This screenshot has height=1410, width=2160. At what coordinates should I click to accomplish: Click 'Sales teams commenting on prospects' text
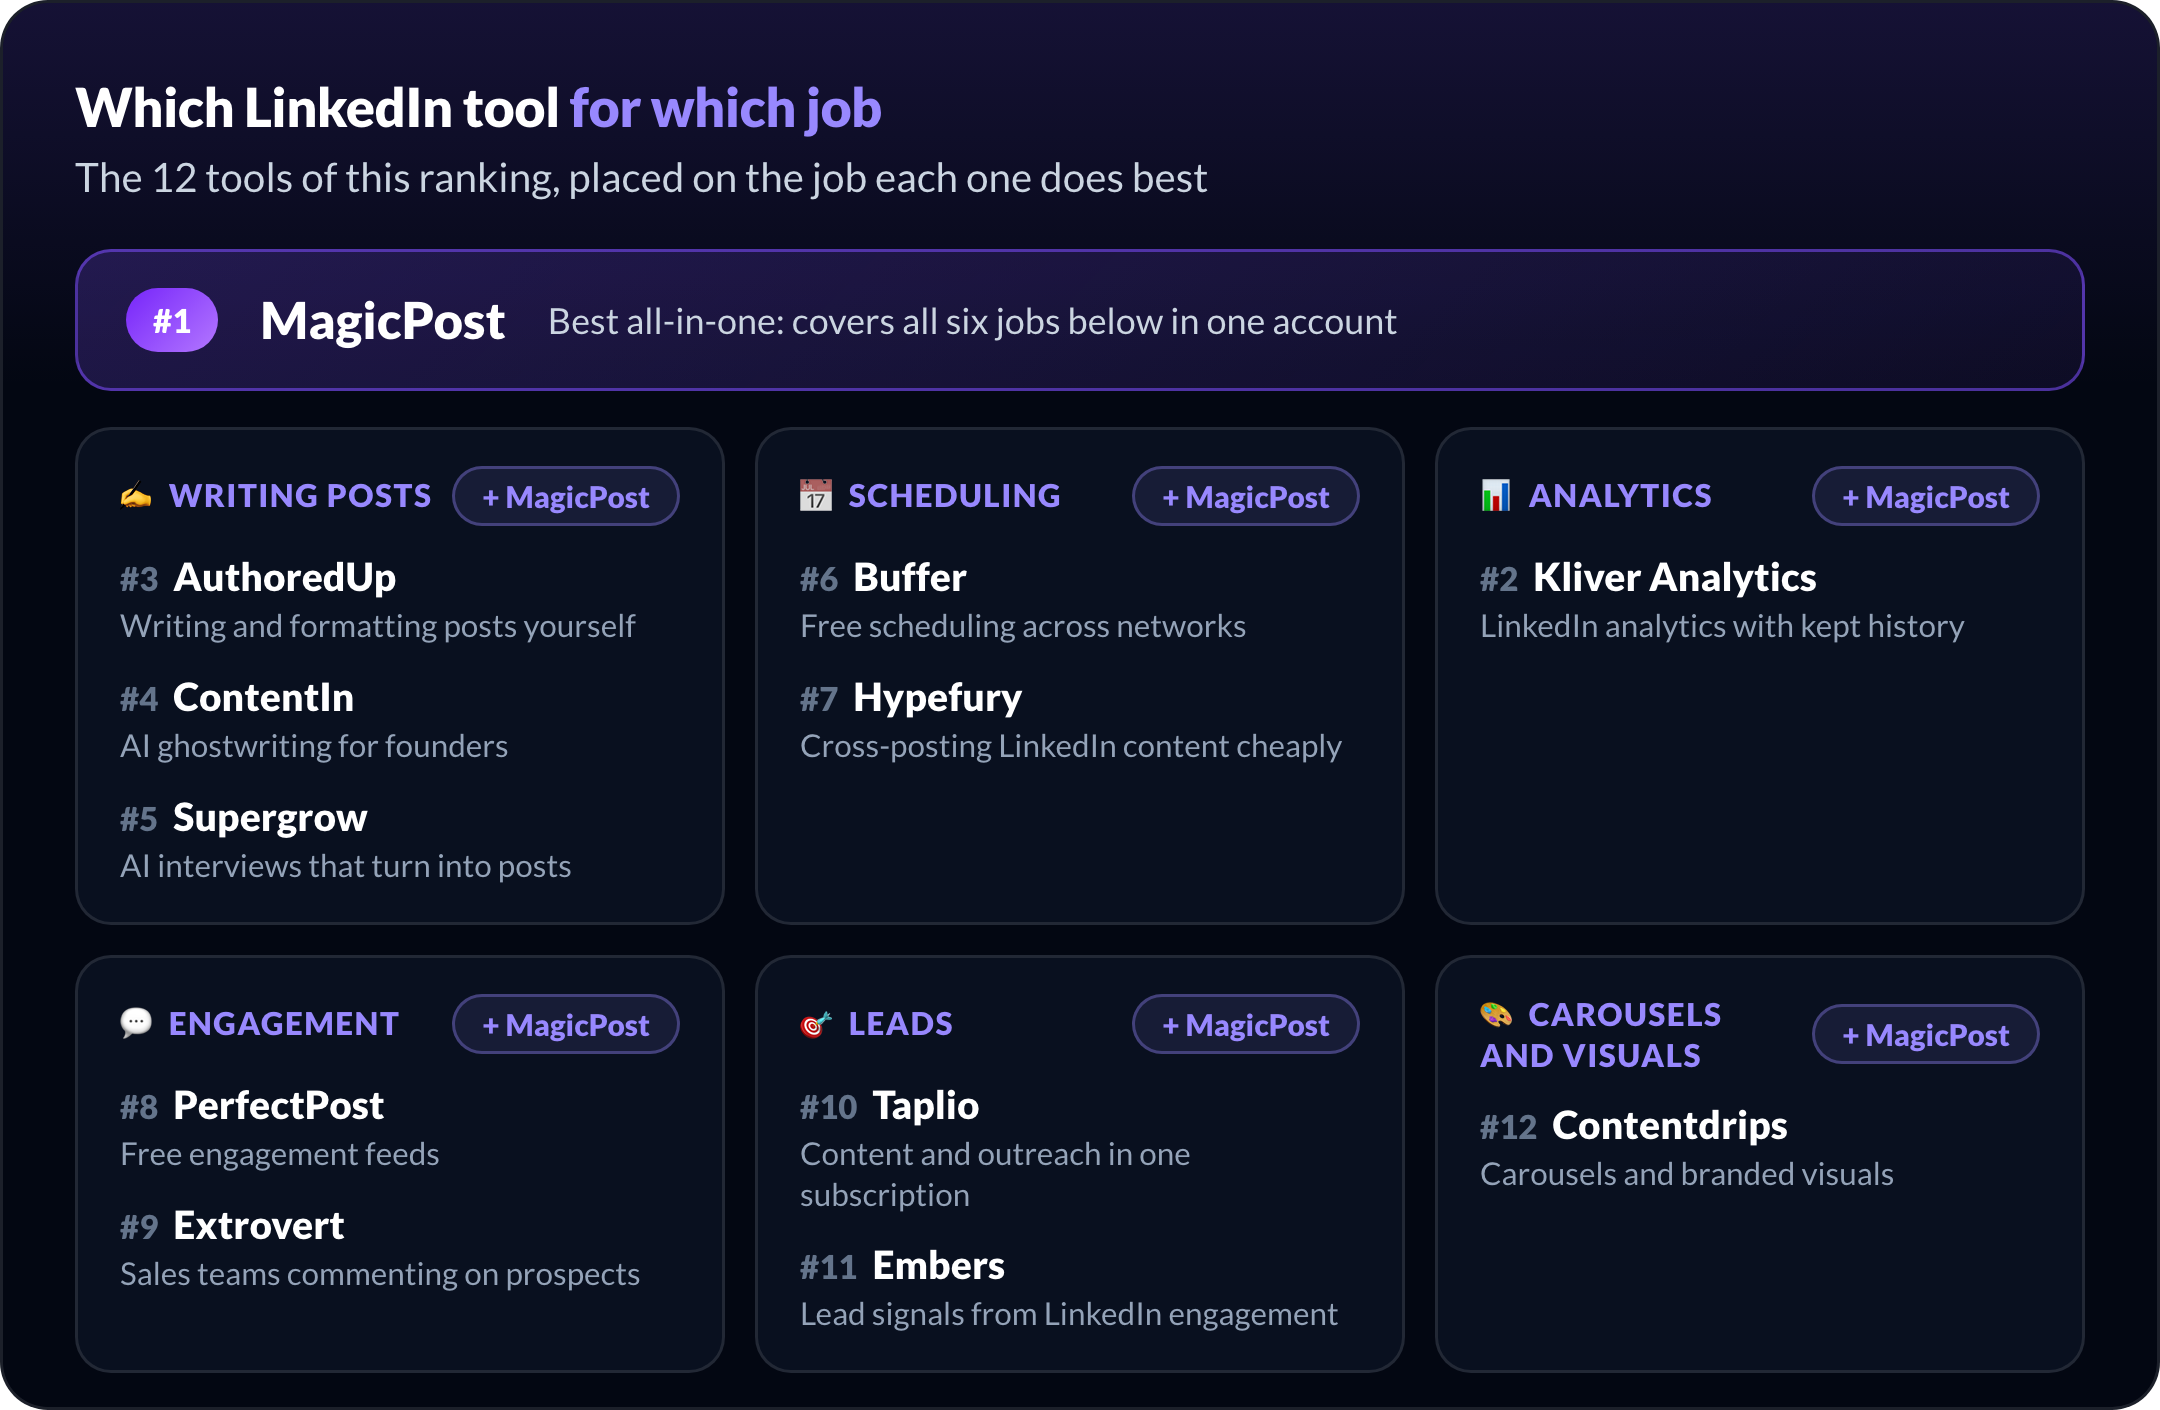[x=380, y=1274]
